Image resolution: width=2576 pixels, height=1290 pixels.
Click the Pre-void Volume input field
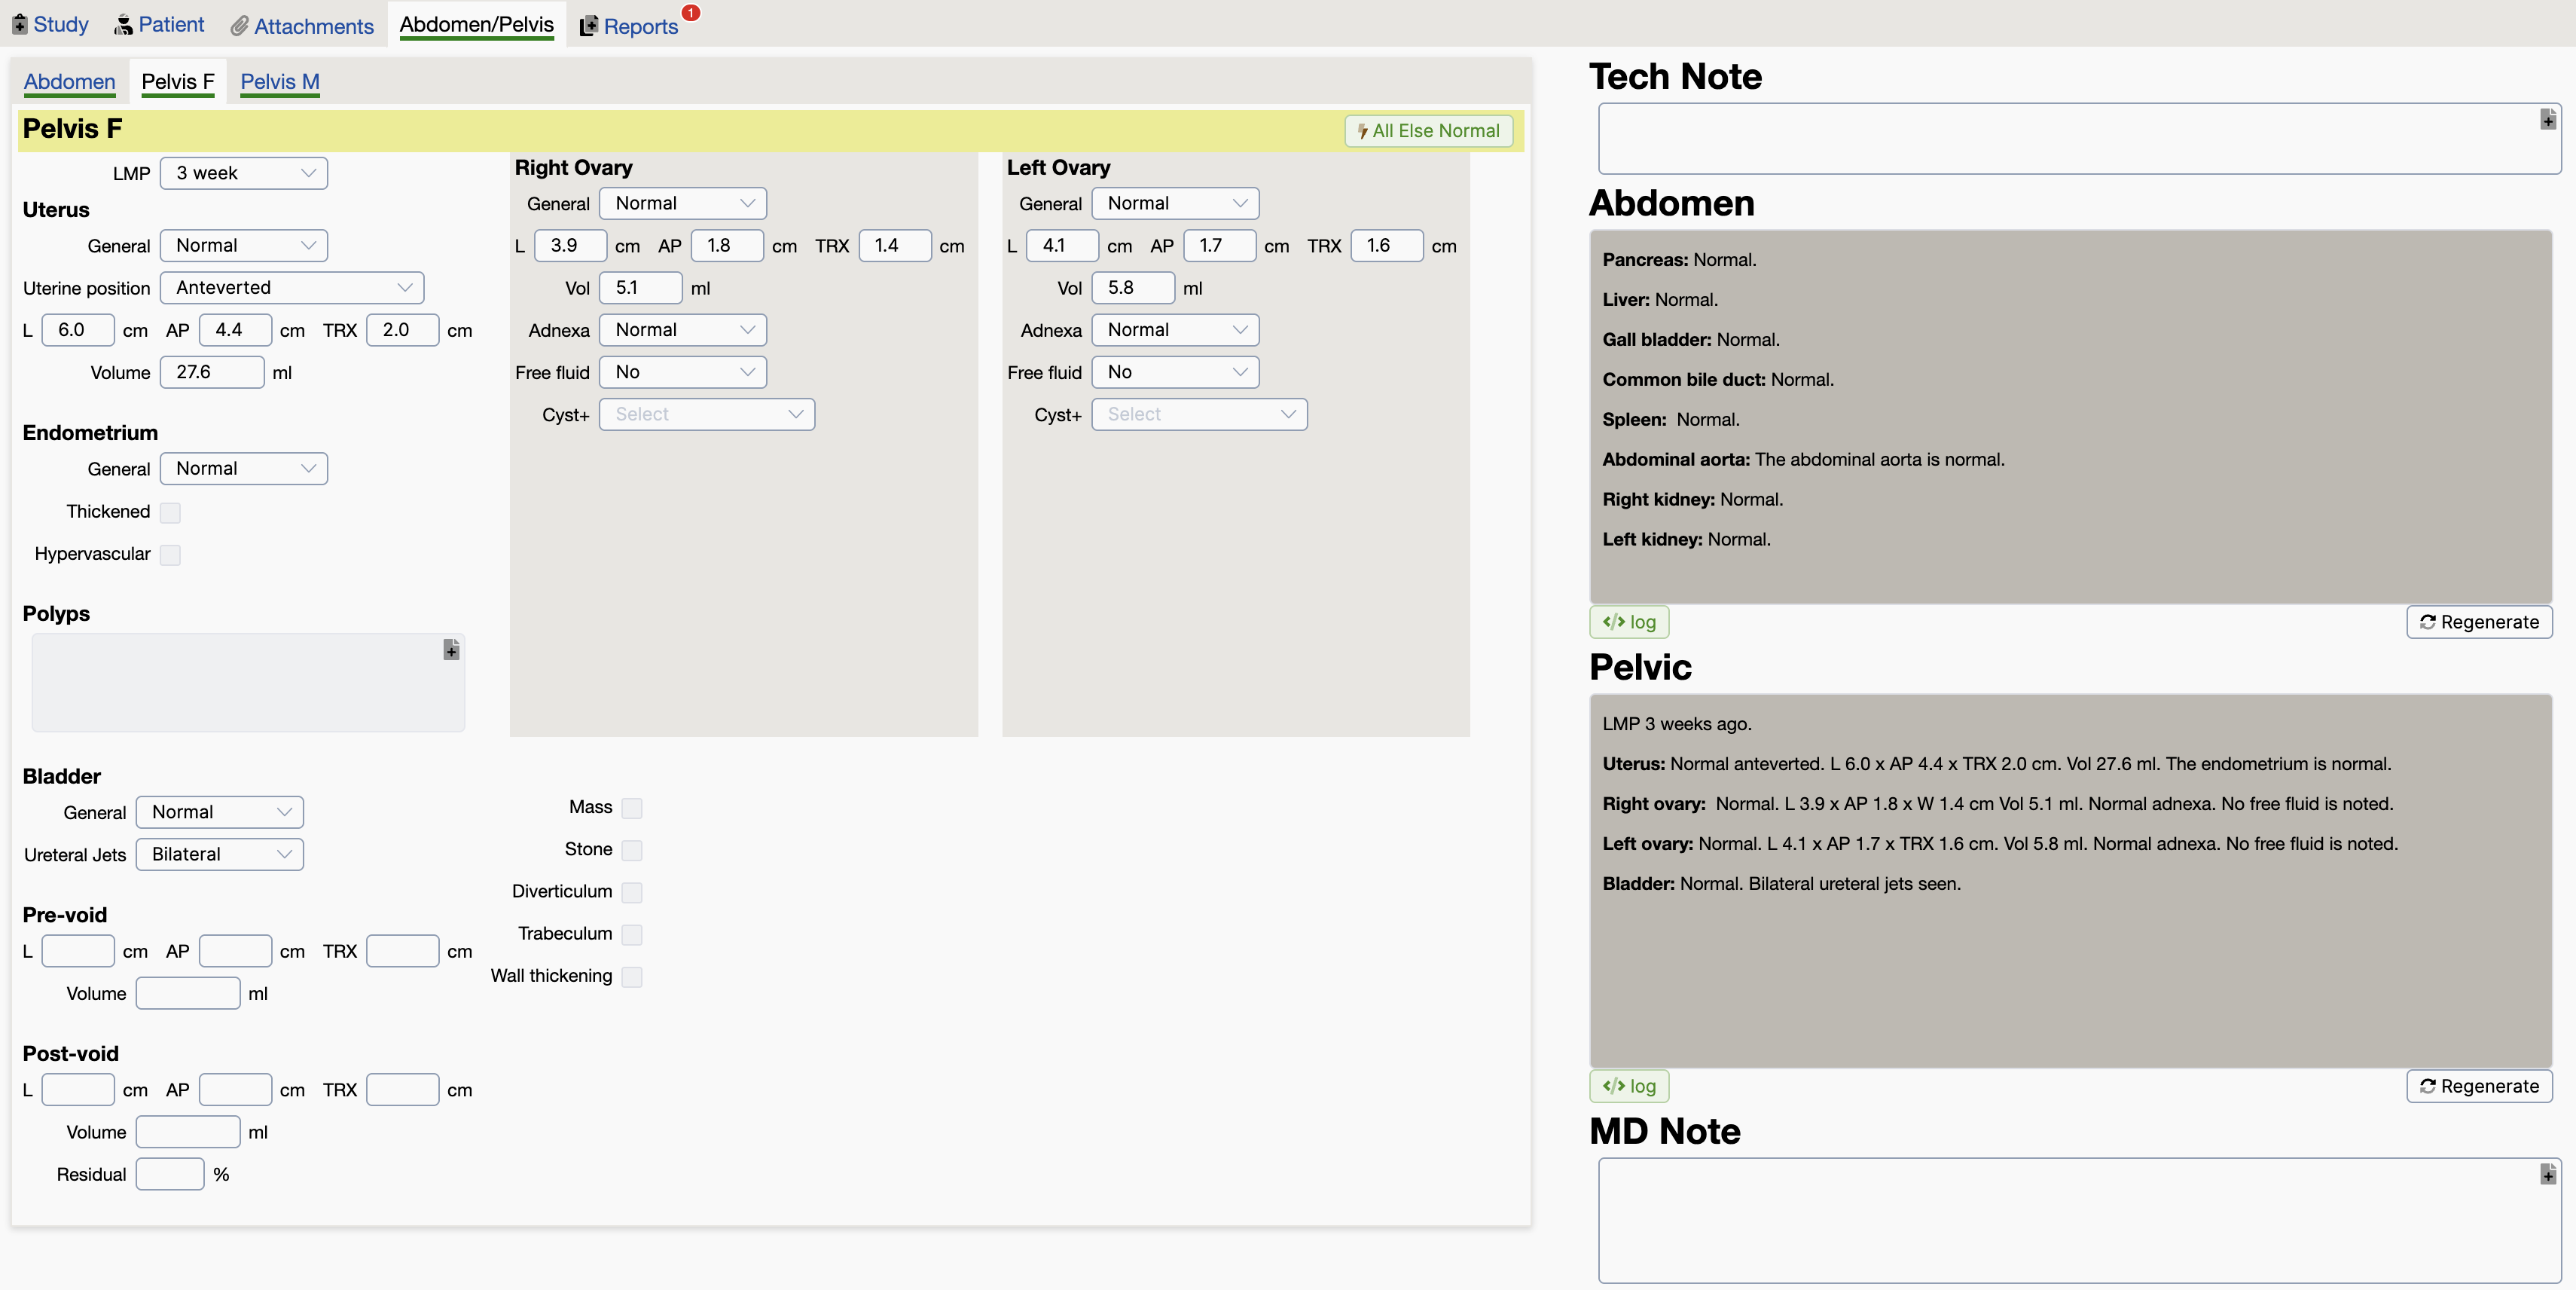[x=187, y=994]
